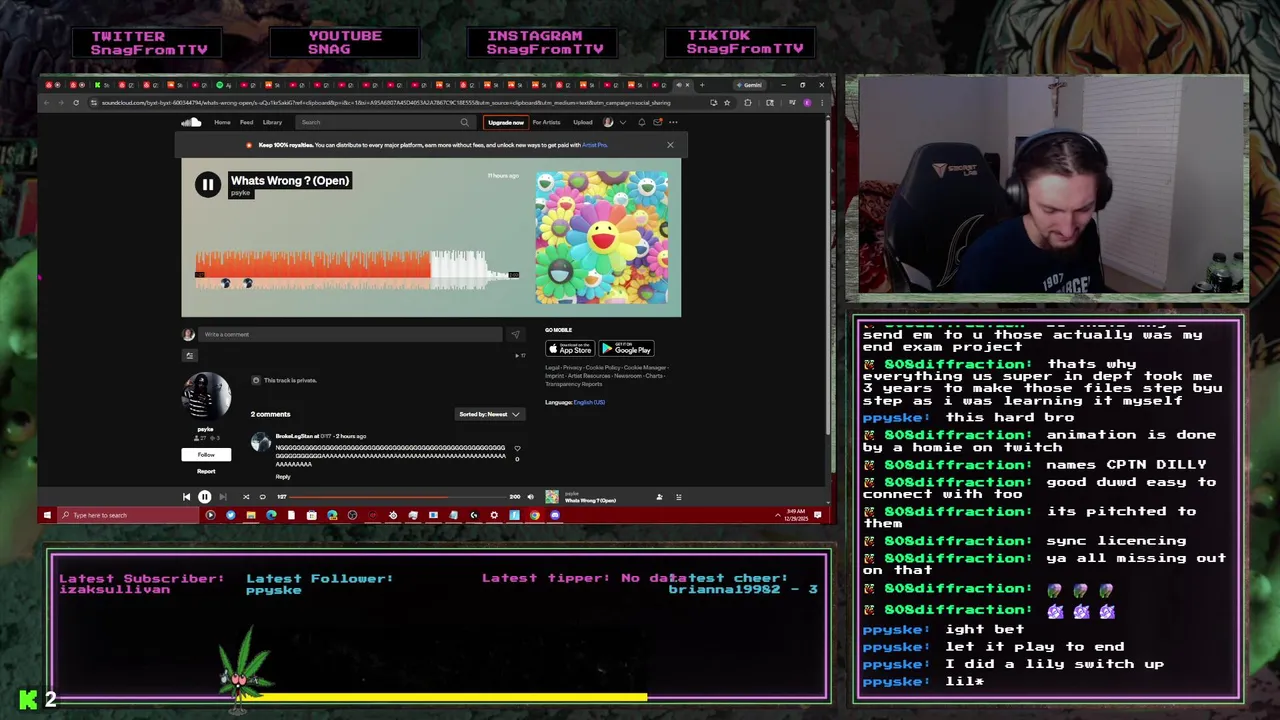Screen dimensions: 1280x720
Task: Toggle shuffle in player bar
Action: click(246, 497)
